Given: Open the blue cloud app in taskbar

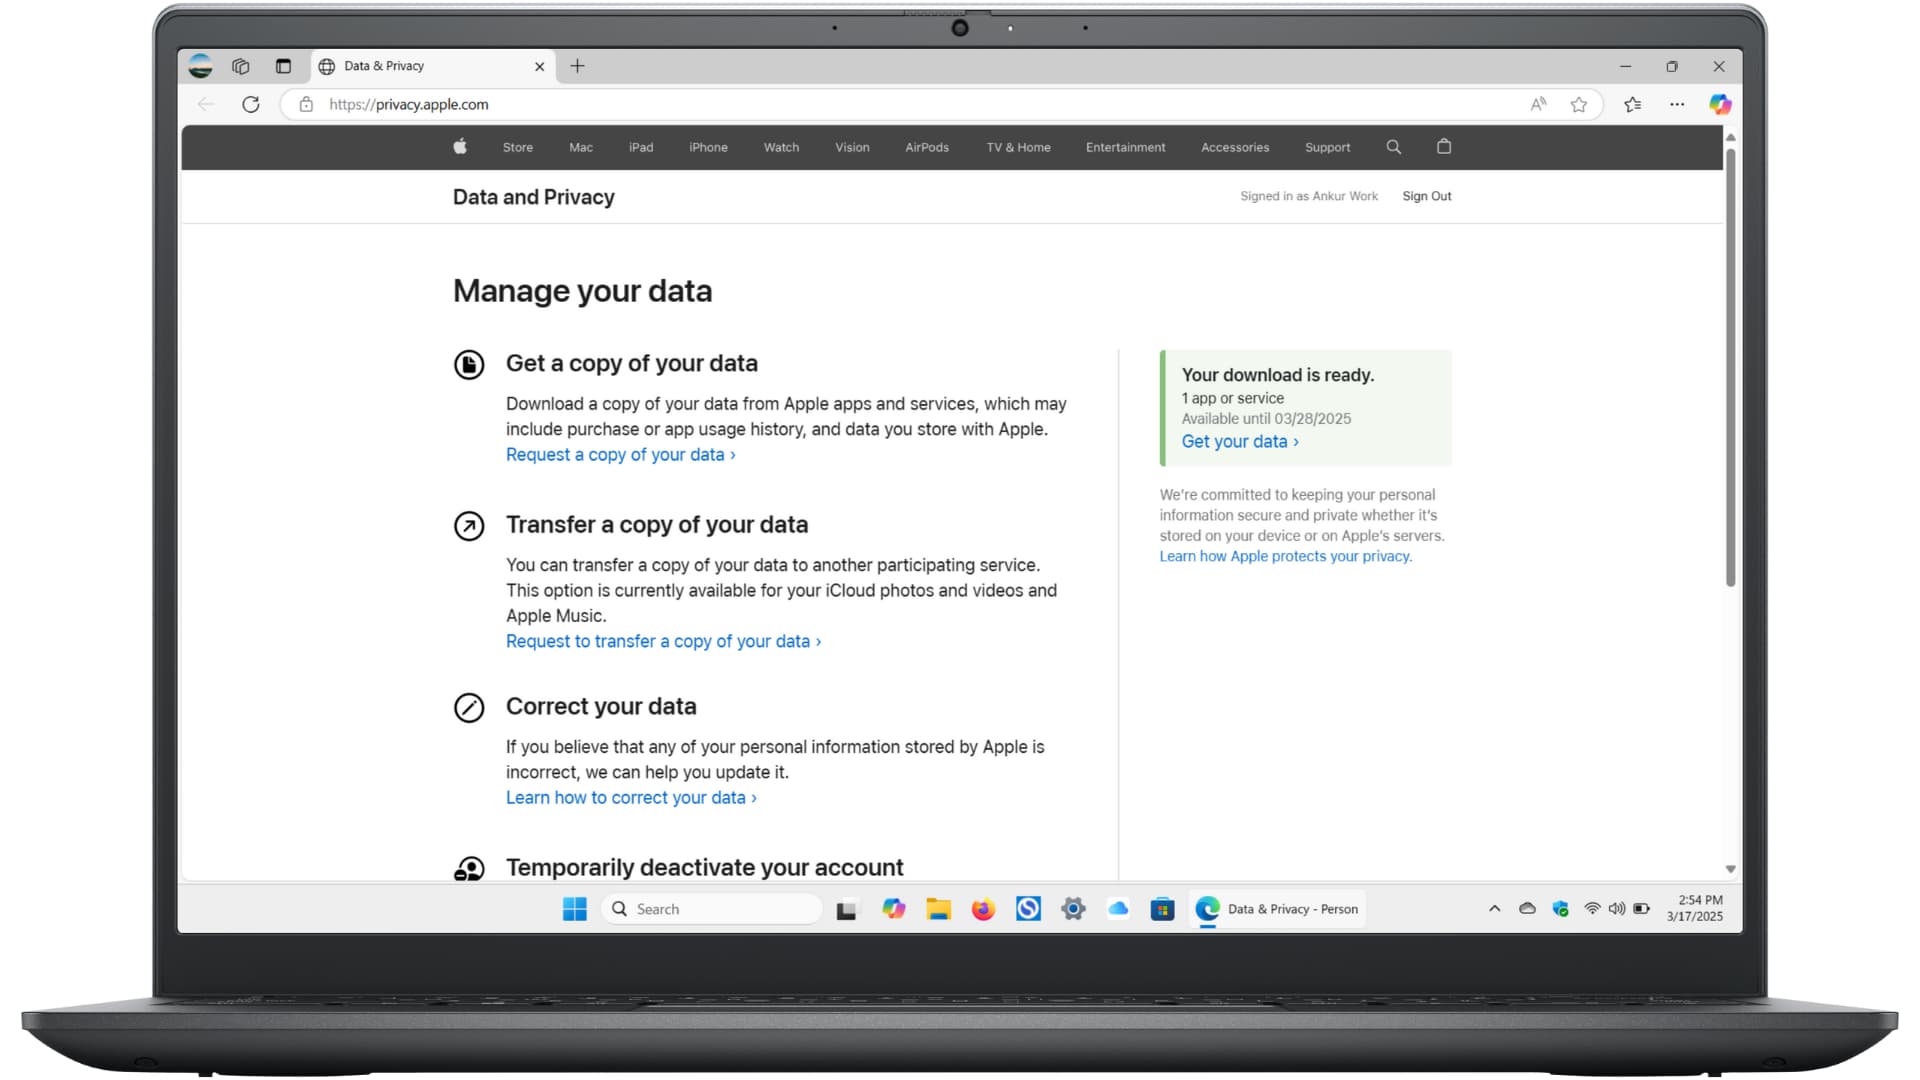Looking at the screenshot, I should 1118,909.
